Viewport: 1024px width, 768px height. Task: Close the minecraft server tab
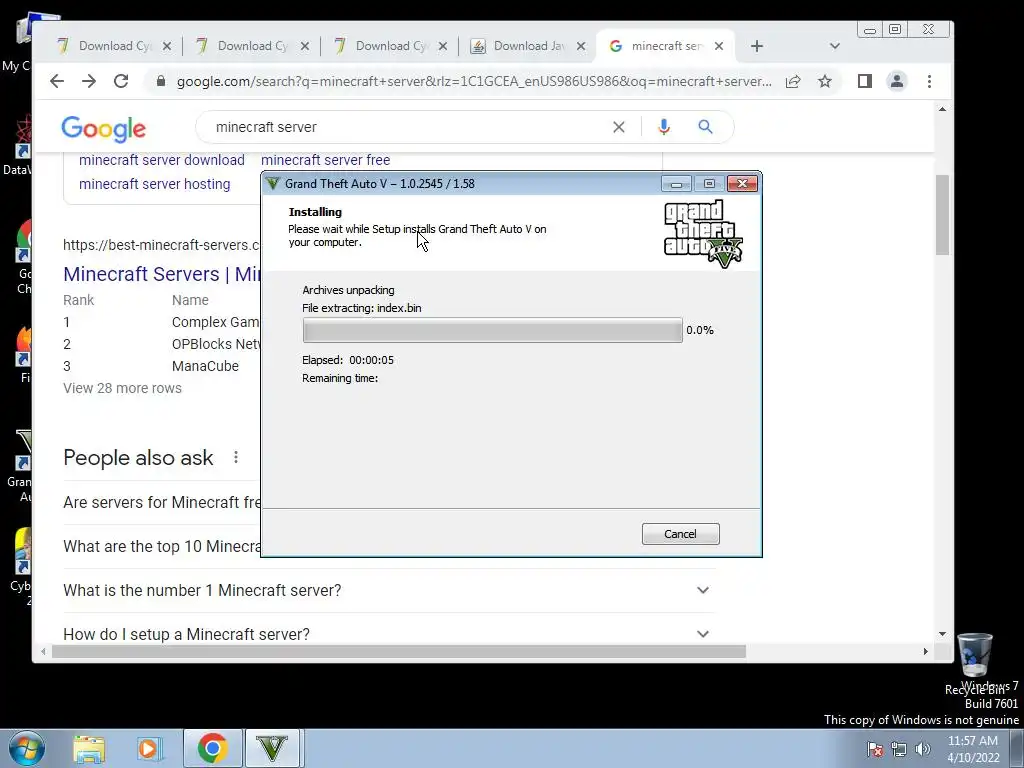(719, 46)
